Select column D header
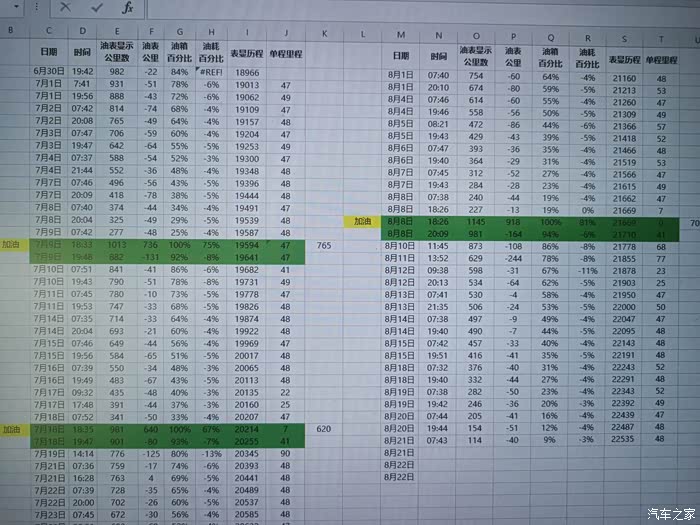Screen dimensions: 700x525 [x=83, y=31]
